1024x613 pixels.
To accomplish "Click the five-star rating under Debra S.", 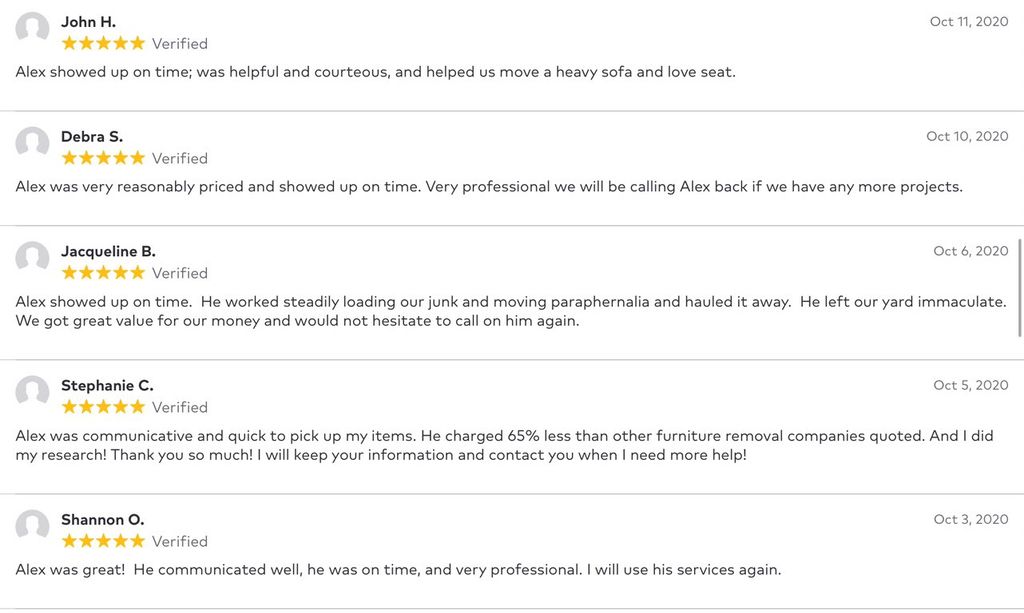I will point(103,158).
